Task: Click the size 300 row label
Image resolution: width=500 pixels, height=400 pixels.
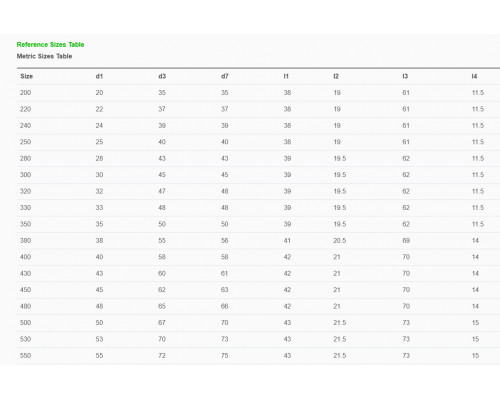Action: point(25,175)
